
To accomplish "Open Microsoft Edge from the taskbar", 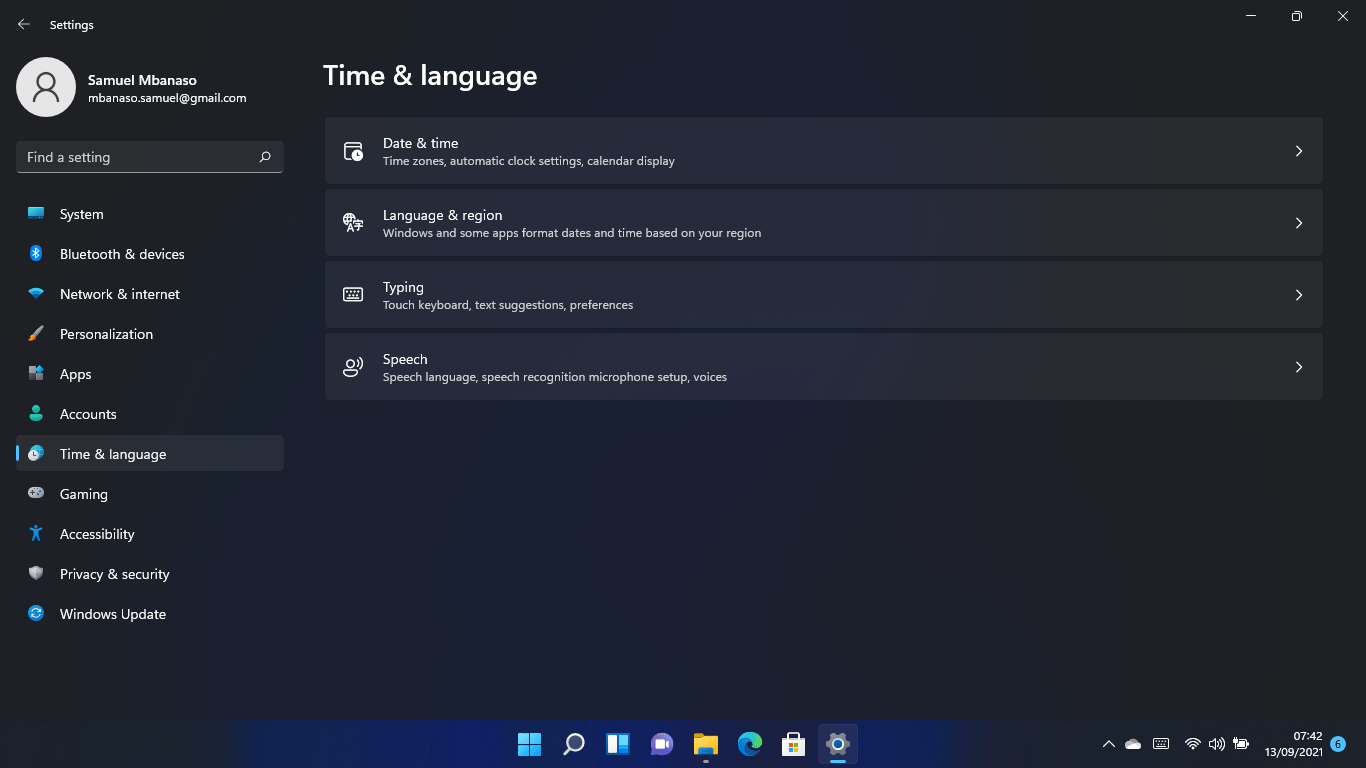I will [x=749, y=744].
